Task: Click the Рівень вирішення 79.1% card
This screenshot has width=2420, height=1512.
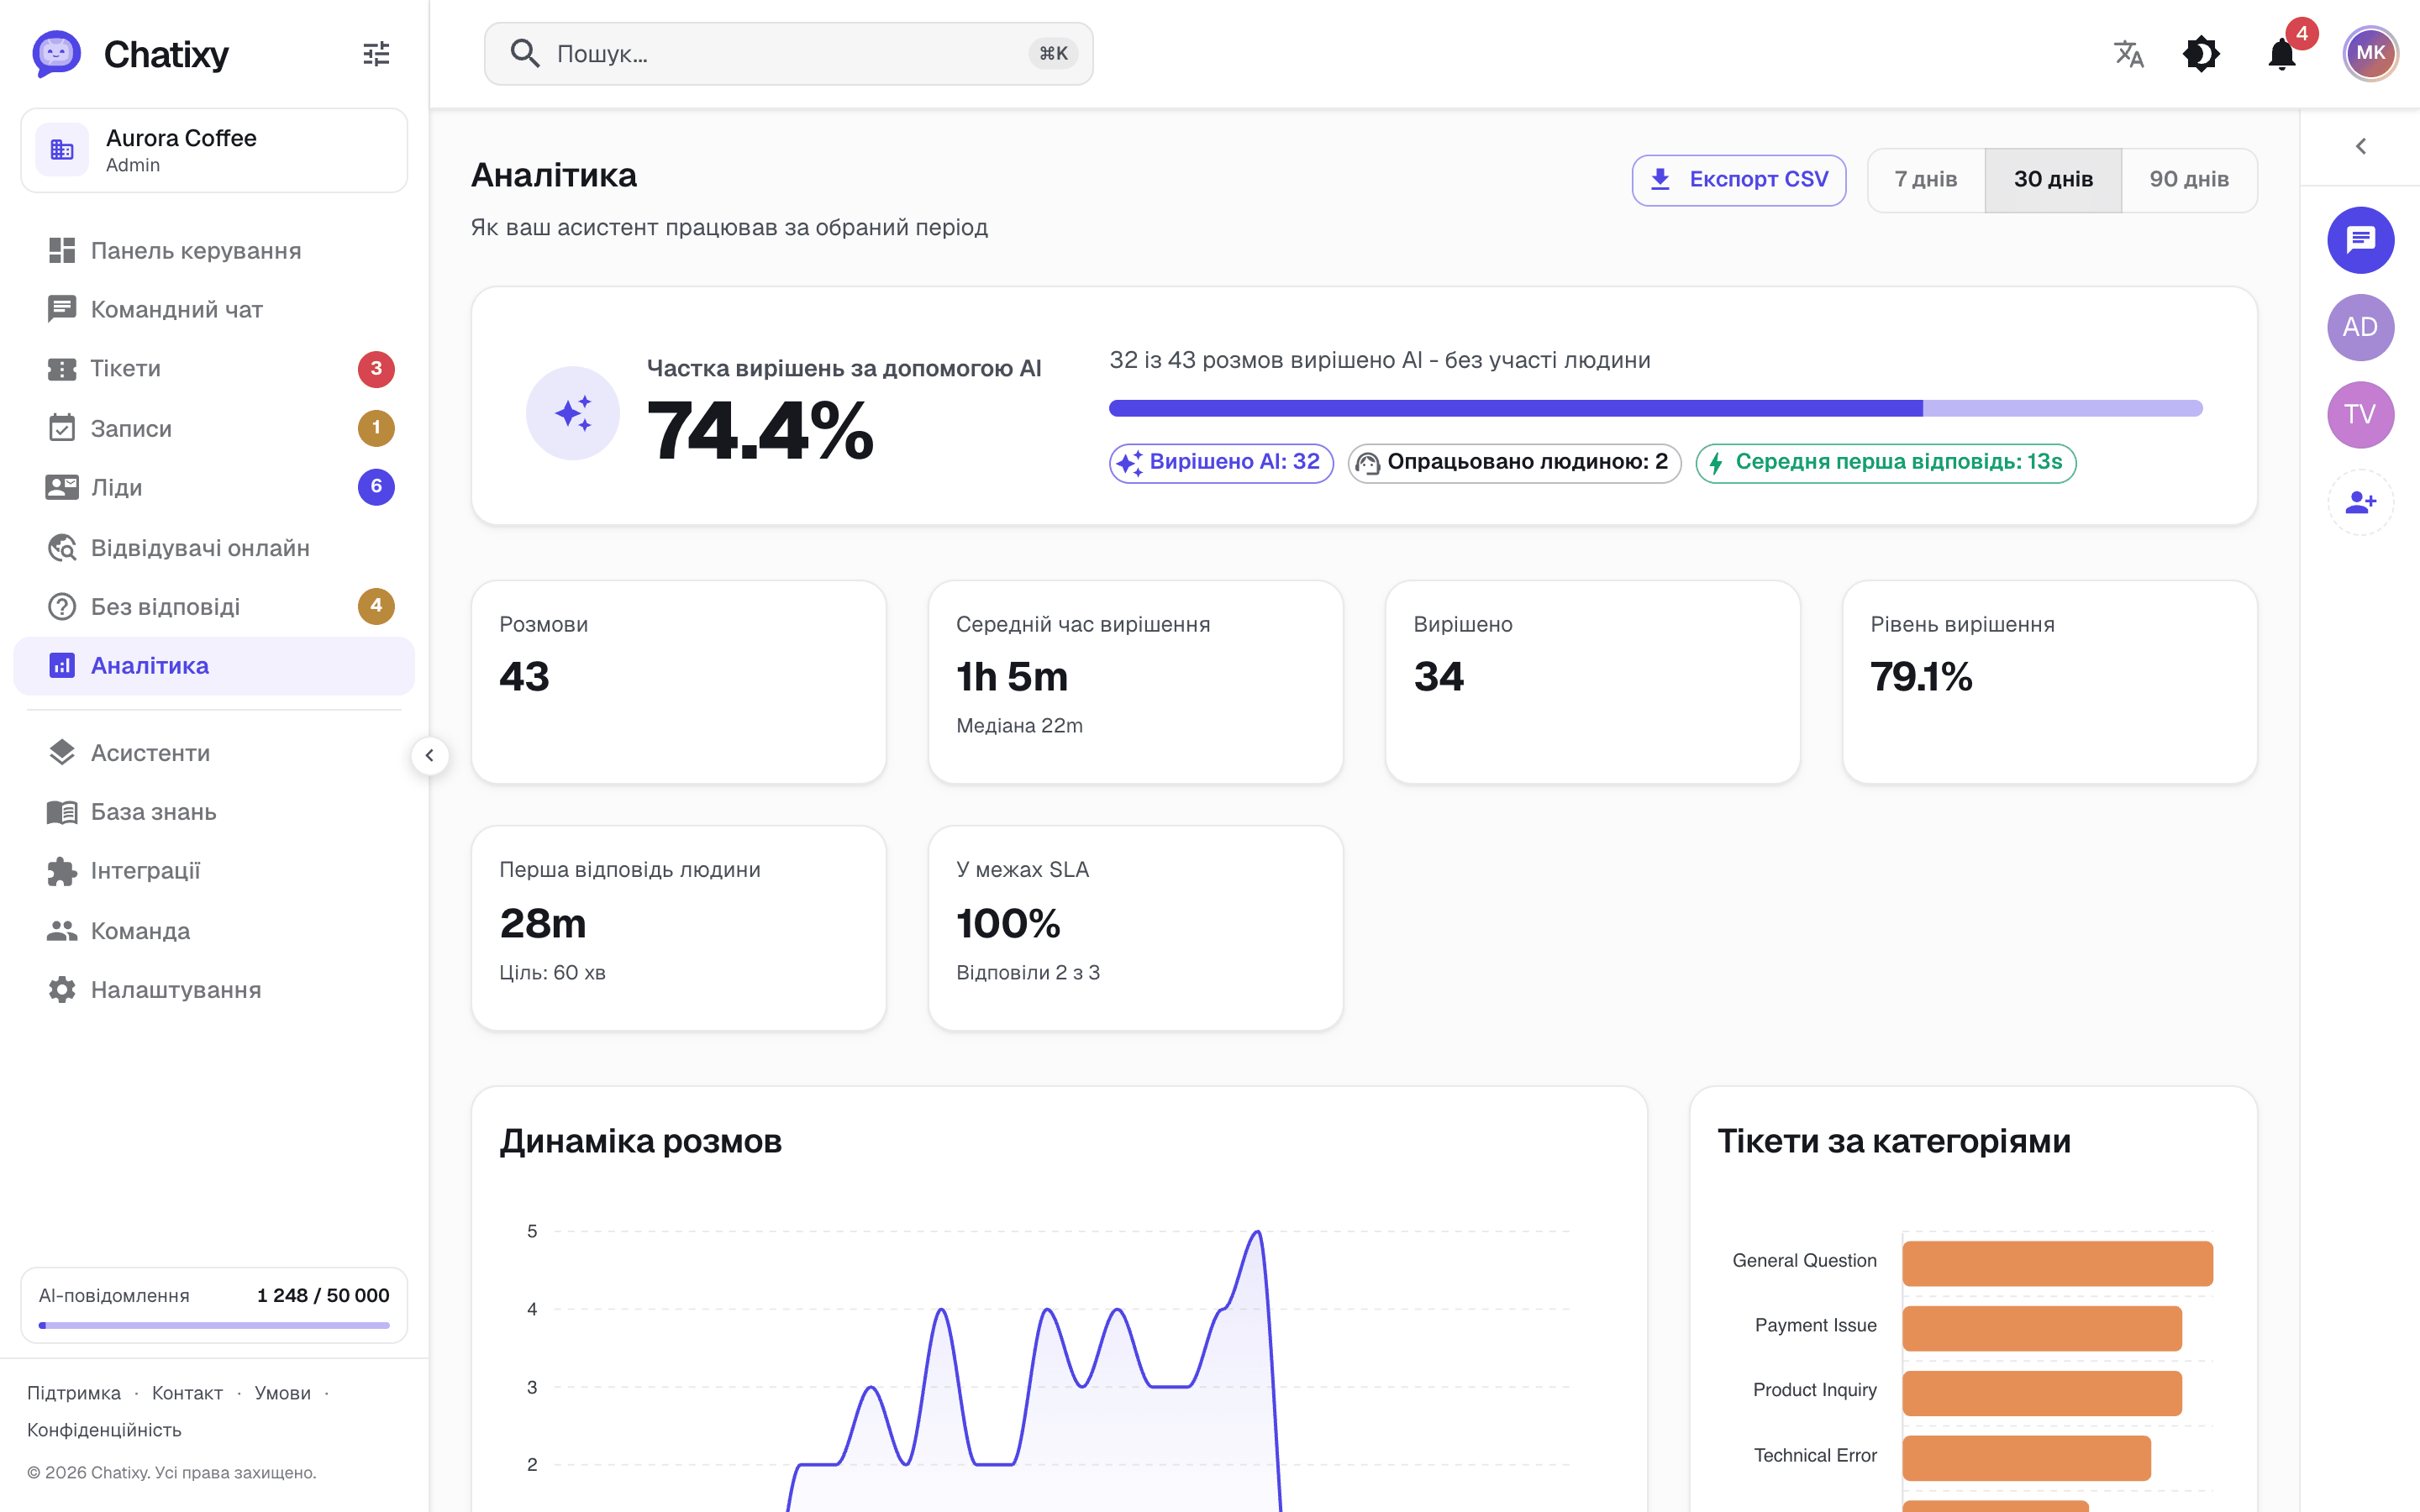Action: pyautogui.click(x=2050, y=682)
